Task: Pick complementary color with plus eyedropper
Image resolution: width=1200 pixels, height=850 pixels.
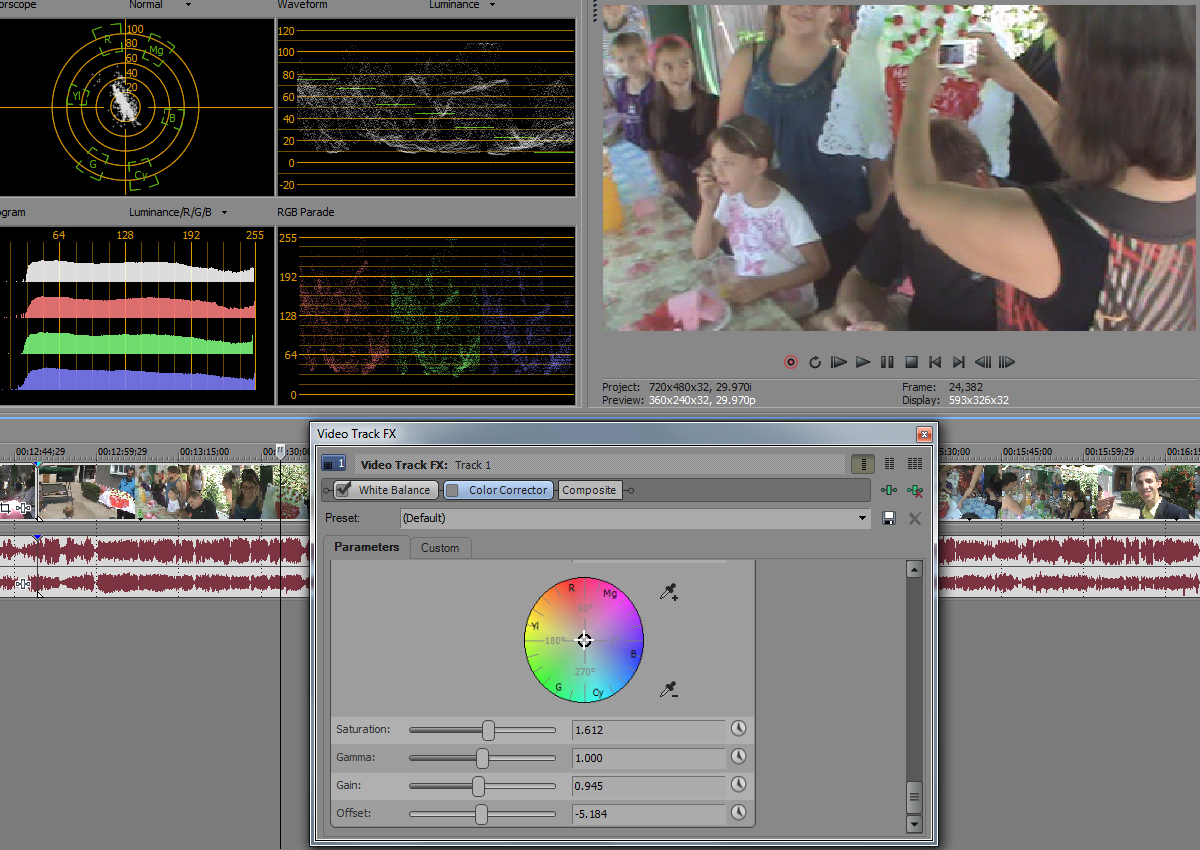Action: click(x=669, y=593)
